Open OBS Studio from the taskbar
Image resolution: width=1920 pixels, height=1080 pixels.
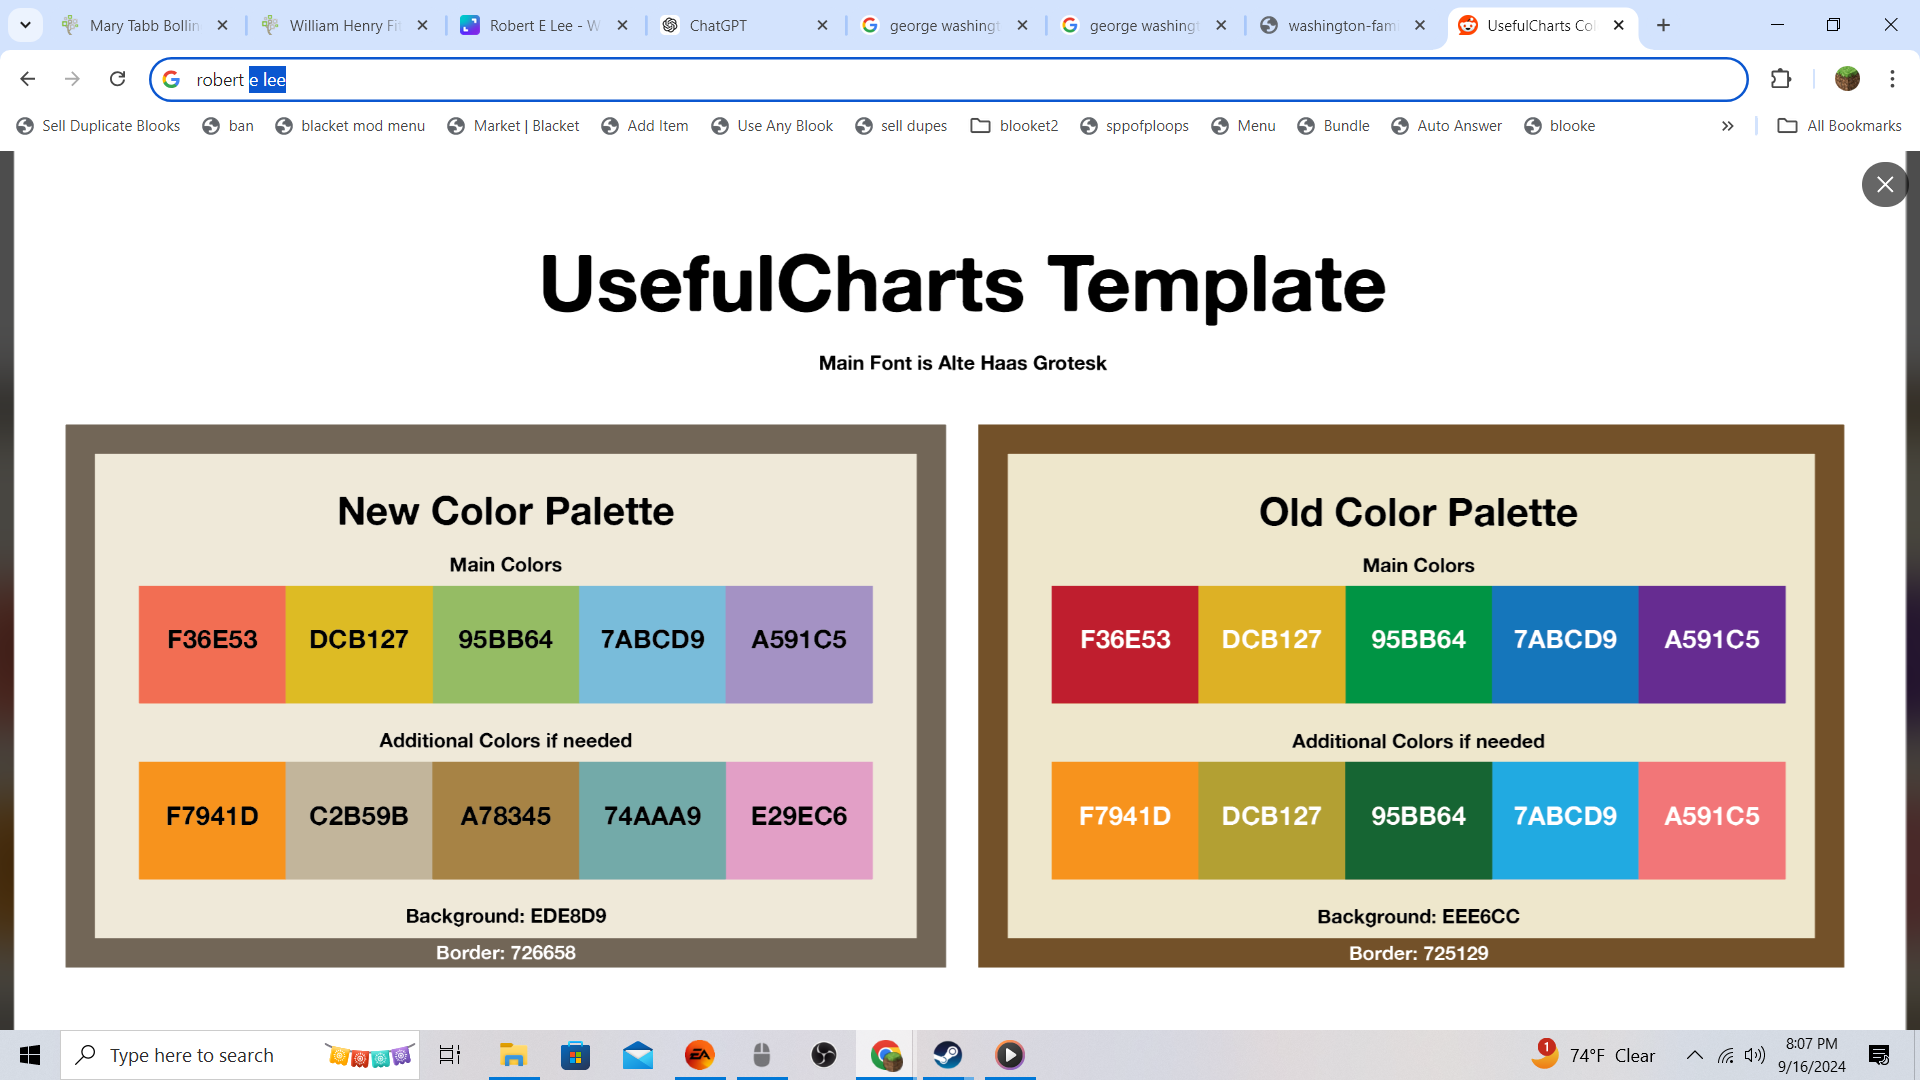tap(823, 1055)
